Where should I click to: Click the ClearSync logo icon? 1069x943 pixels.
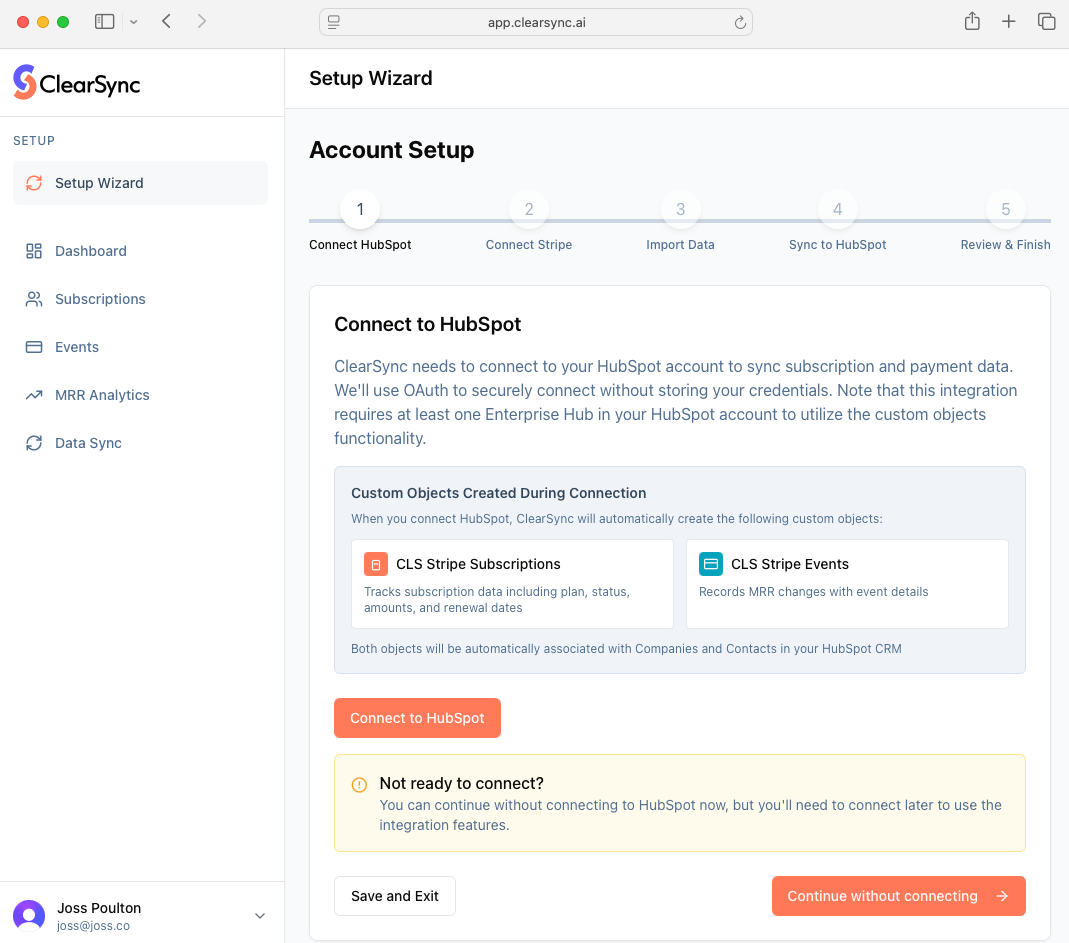tap(24, 82)
